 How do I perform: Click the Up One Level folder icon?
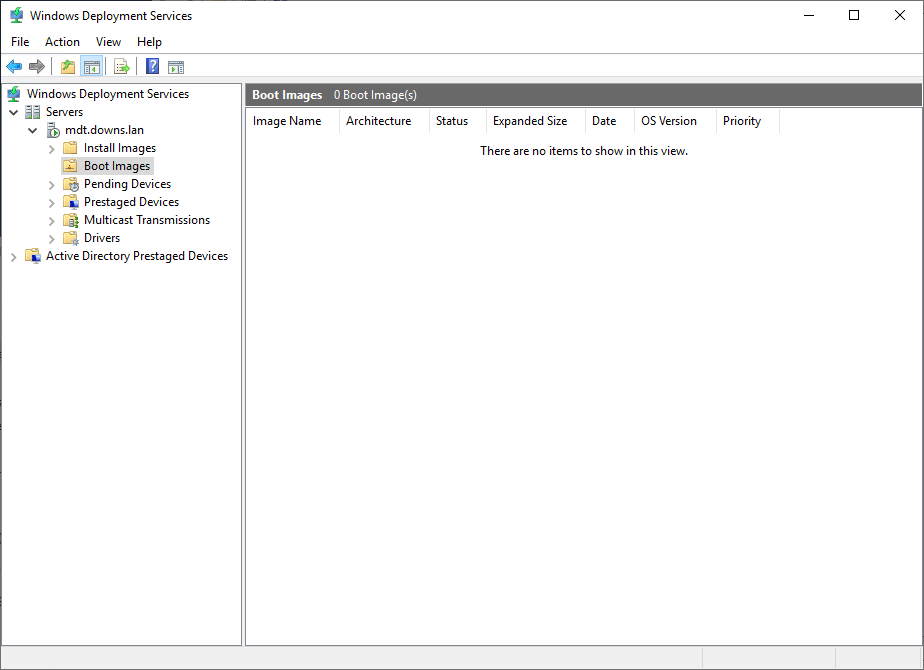coord(67,67)
